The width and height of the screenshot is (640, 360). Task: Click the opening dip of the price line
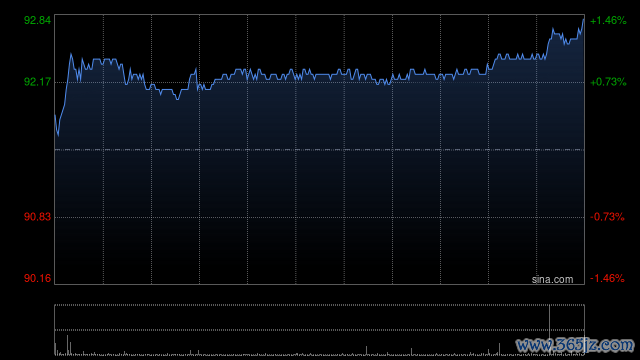pyautogui.click(x=58, y=135)
